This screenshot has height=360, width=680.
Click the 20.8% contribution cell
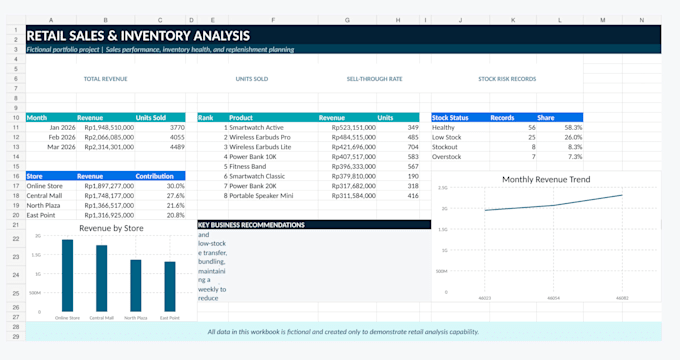pyautogui.click(x=160, y=215)
